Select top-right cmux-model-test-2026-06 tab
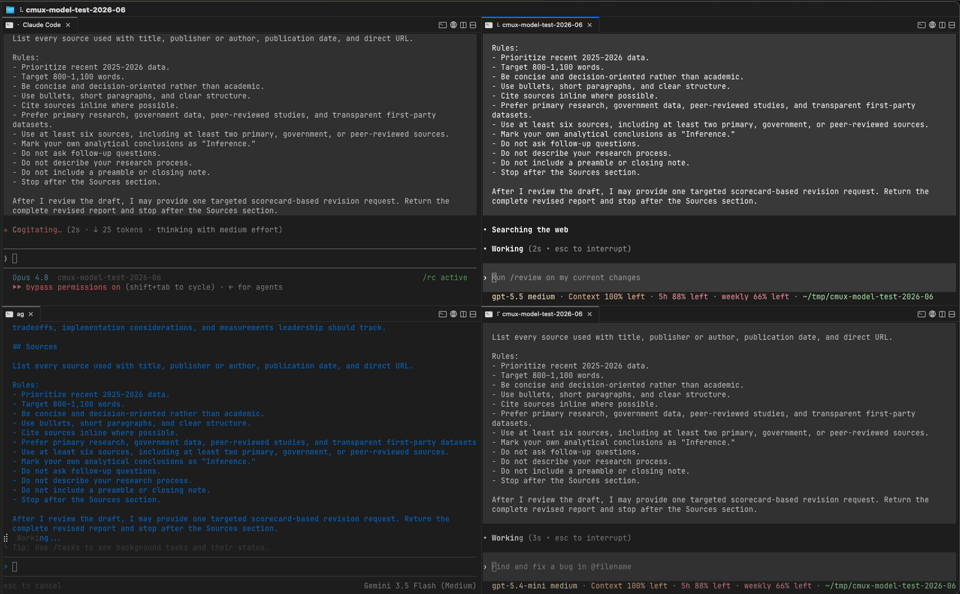Viewport: 960px width, 594px height. point(540,25)
